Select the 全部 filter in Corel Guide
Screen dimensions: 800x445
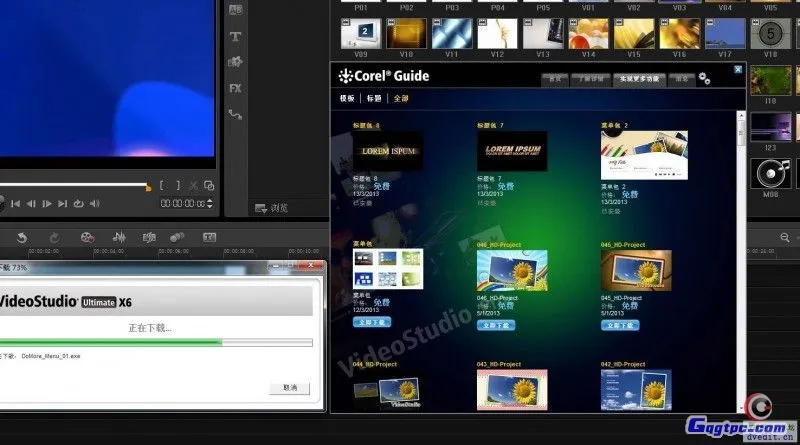tap(401, 98)
